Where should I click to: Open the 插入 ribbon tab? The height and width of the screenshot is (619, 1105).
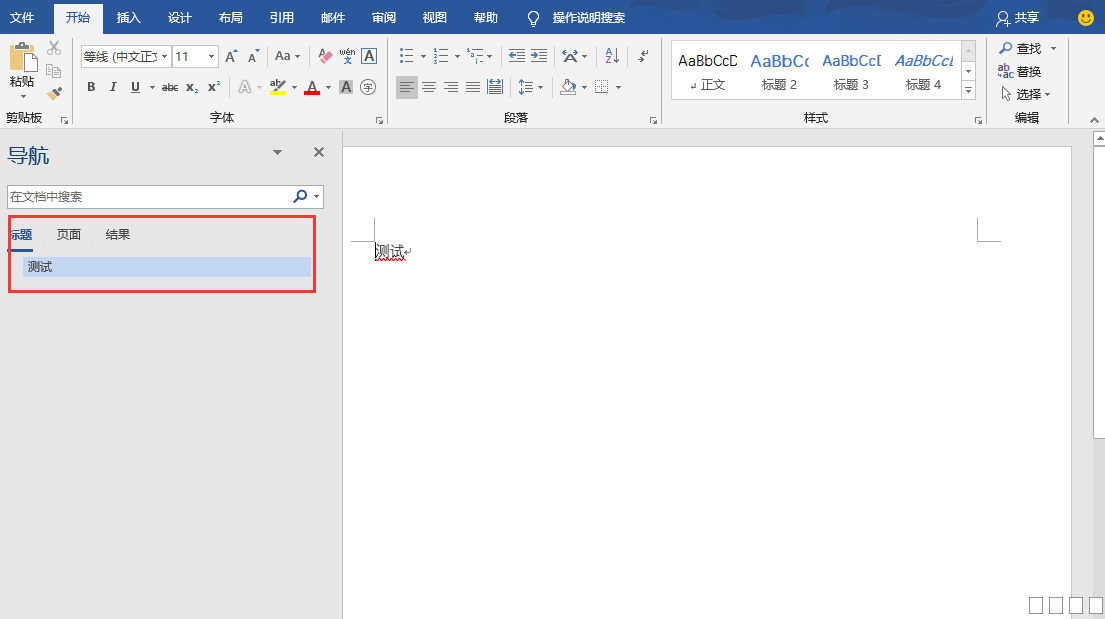click(x=129, y=18)
